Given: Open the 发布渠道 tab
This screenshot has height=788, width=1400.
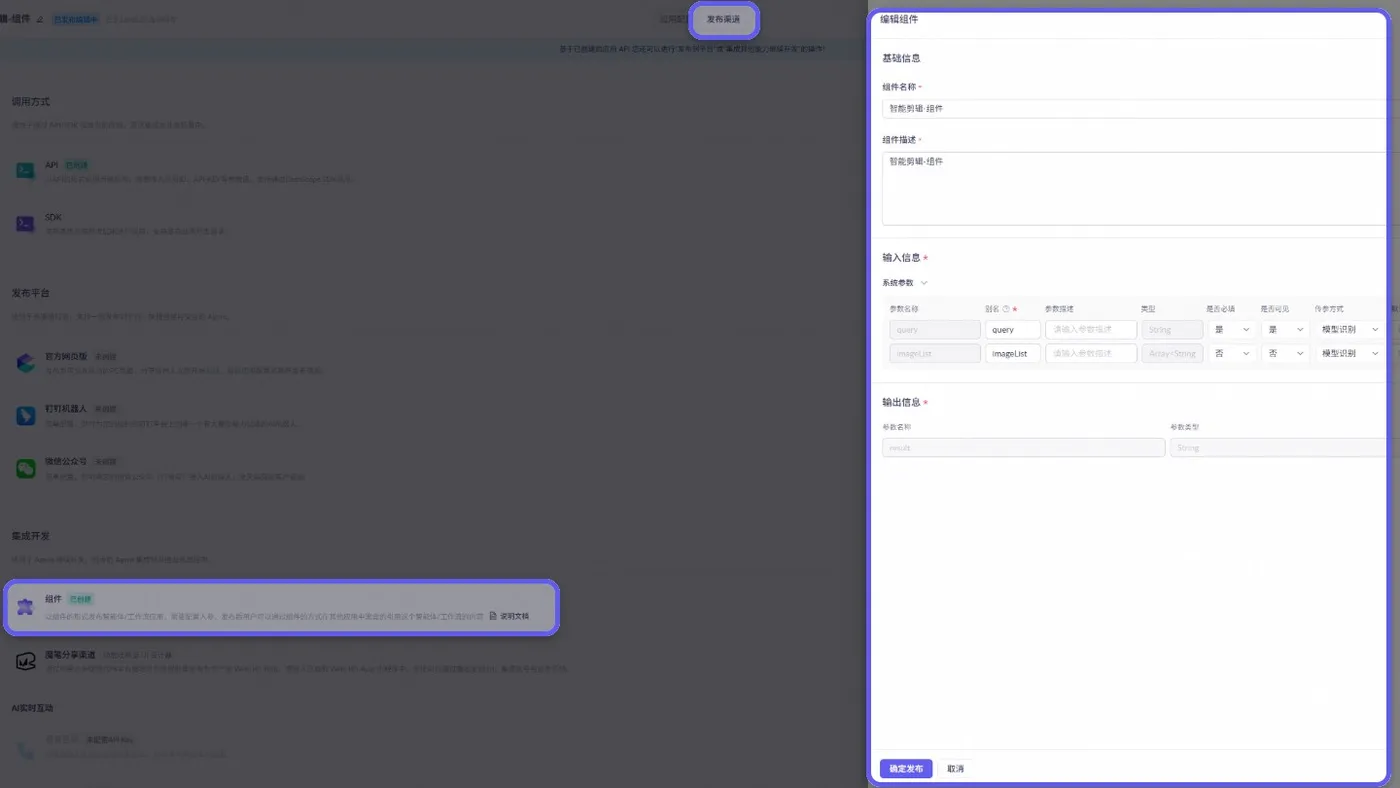Looking at the screenshot, I should pyautogui.click(x=724, y=20).
